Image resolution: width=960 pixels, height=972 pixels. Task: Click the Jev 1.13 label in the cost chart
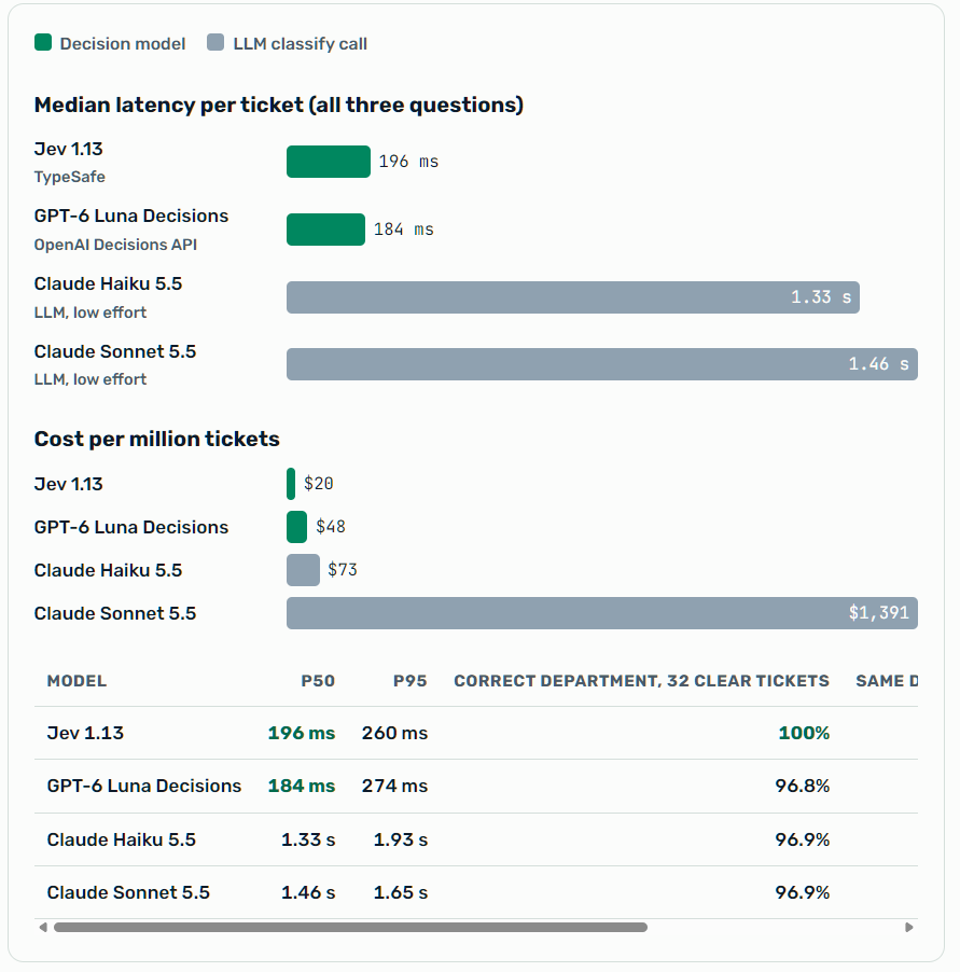click(68, 484)
